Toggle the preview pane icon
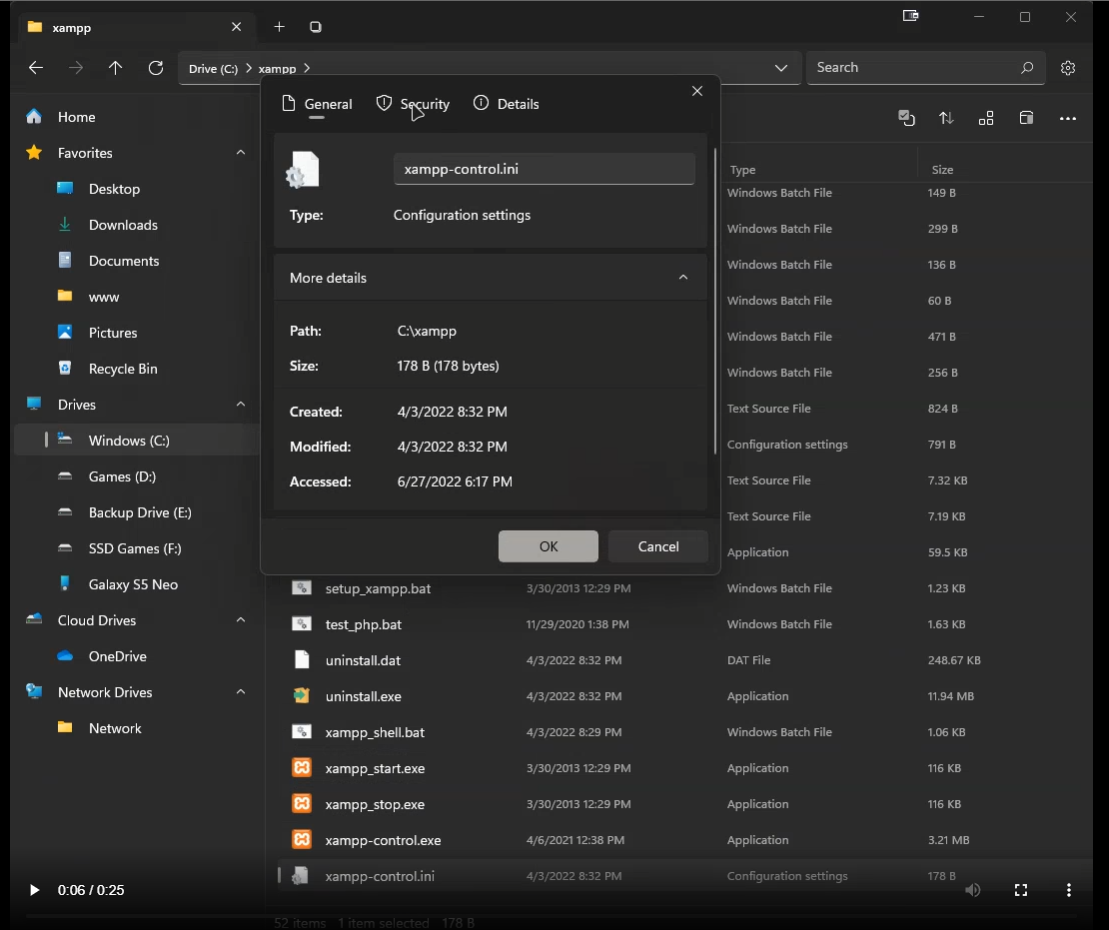Image resolution: width=1109 pixels, height=930 pixels. point(1026,118)
